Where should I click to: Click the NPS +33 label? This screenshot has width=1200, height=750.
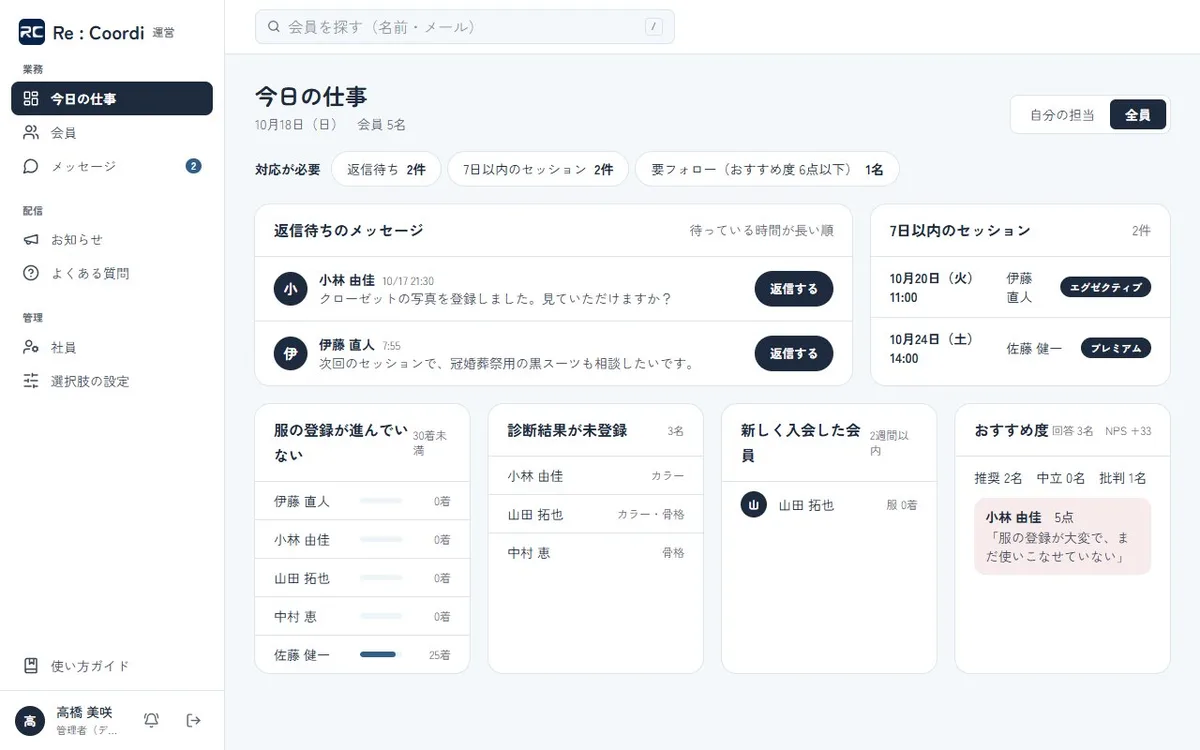pos(1128,431)
